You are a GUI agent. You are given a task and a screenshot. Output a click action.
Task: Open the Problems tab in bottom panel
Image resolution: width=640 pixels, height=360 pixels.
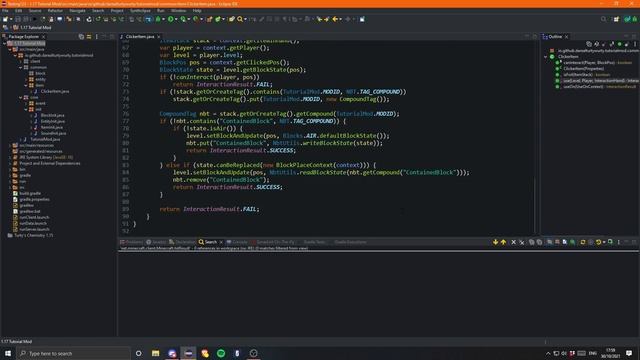pyautogui.click(x=131, y=242)
